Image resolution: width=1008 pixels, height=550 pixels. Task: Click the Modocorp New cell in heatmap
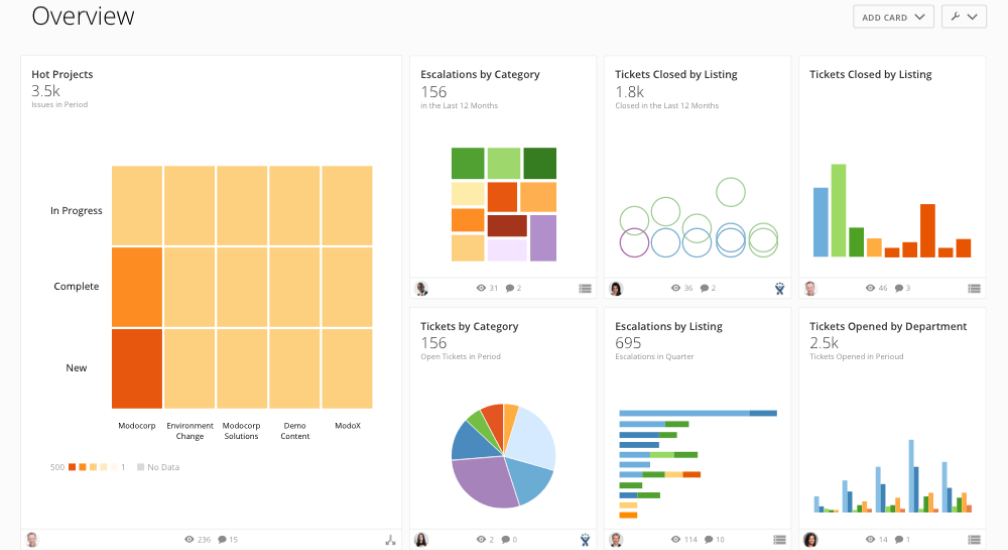[x=137, y=368]
